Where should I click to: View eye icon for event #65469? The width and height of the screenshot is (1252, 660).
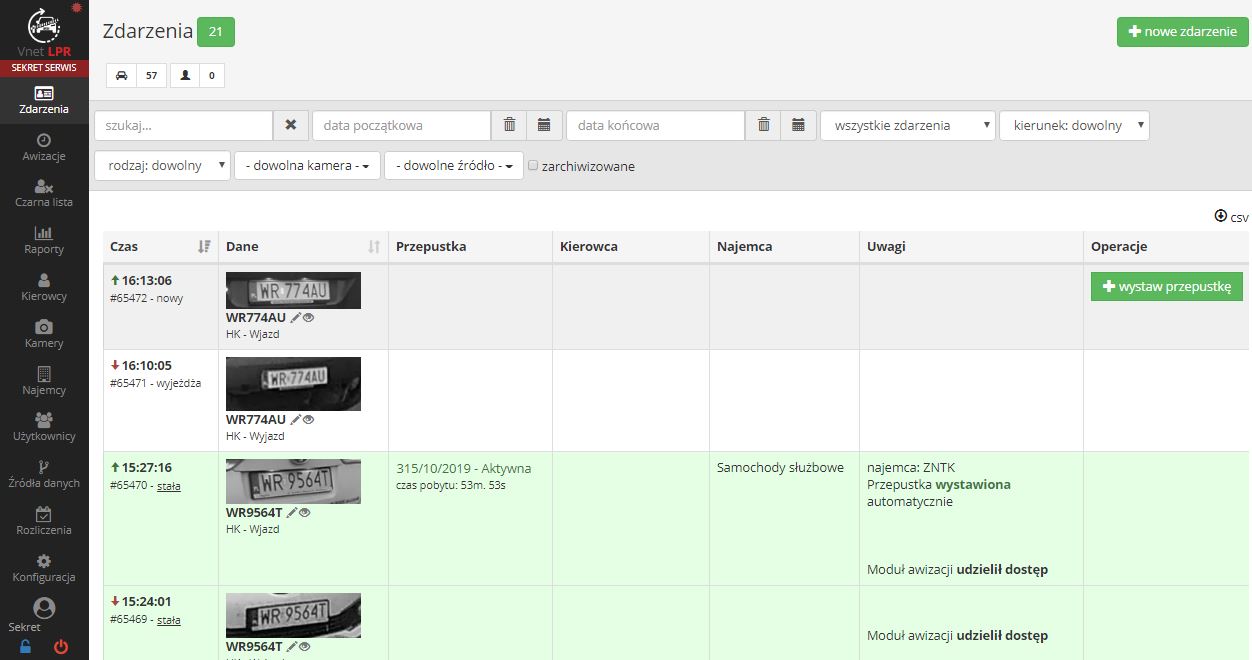coord(304,646)
